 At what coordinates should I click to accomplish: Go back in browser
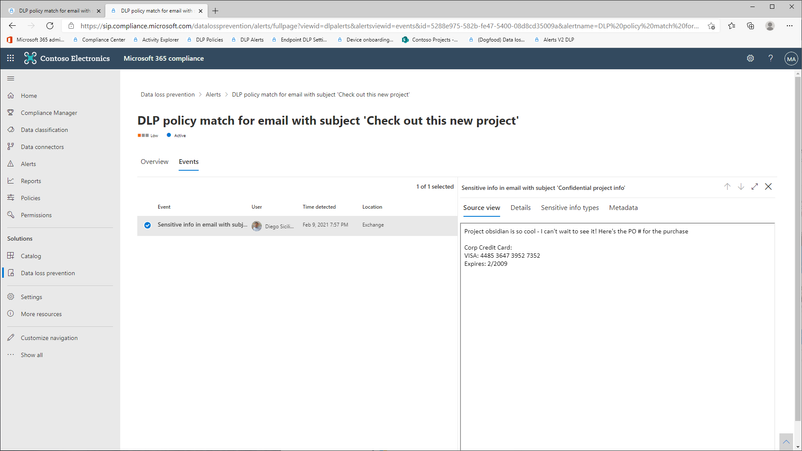[x=12, y=26]
